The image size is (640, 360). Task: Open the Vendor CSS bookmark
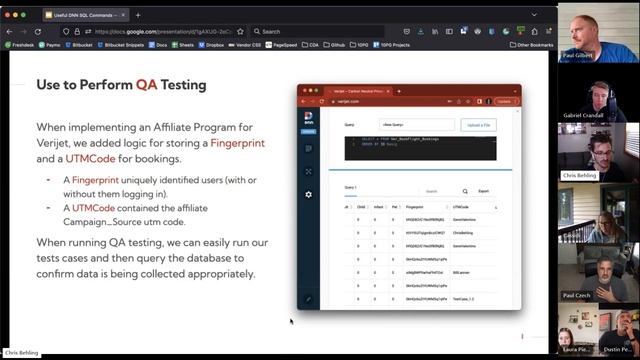[x=245, y=45]
